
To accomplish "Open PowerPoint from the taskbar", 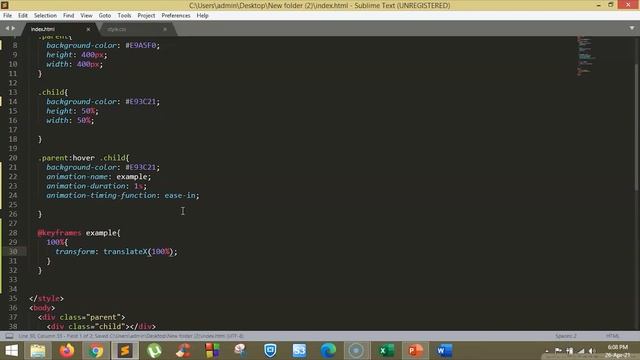I will pyautogui.click(x=415, y=351).
